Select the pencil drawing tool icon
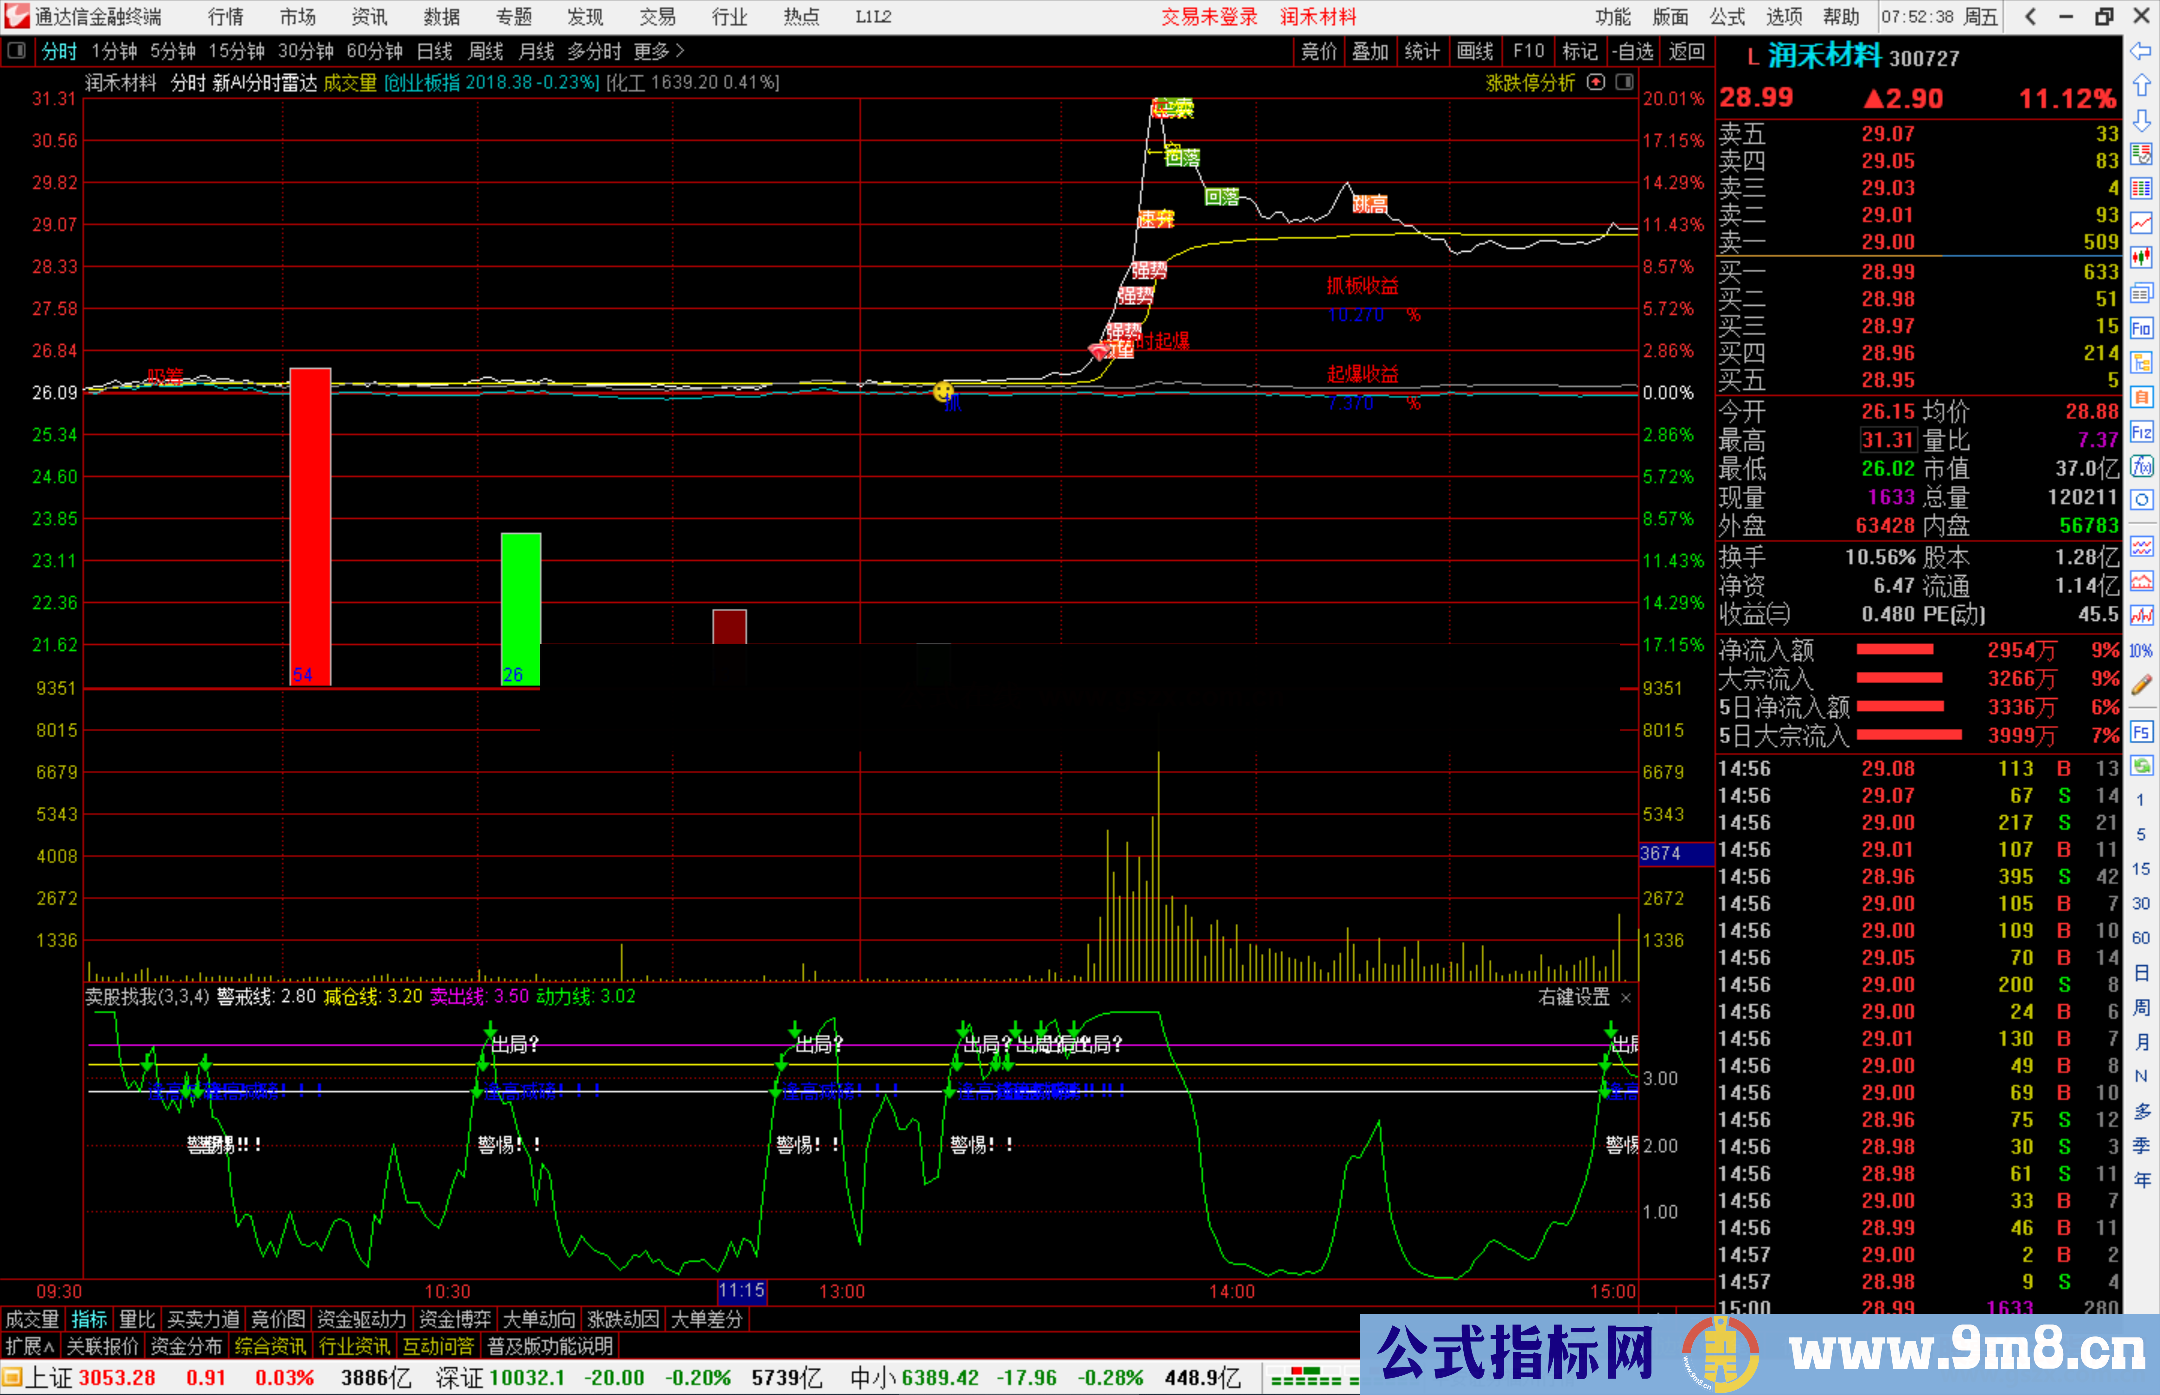 pos(2141,685)
